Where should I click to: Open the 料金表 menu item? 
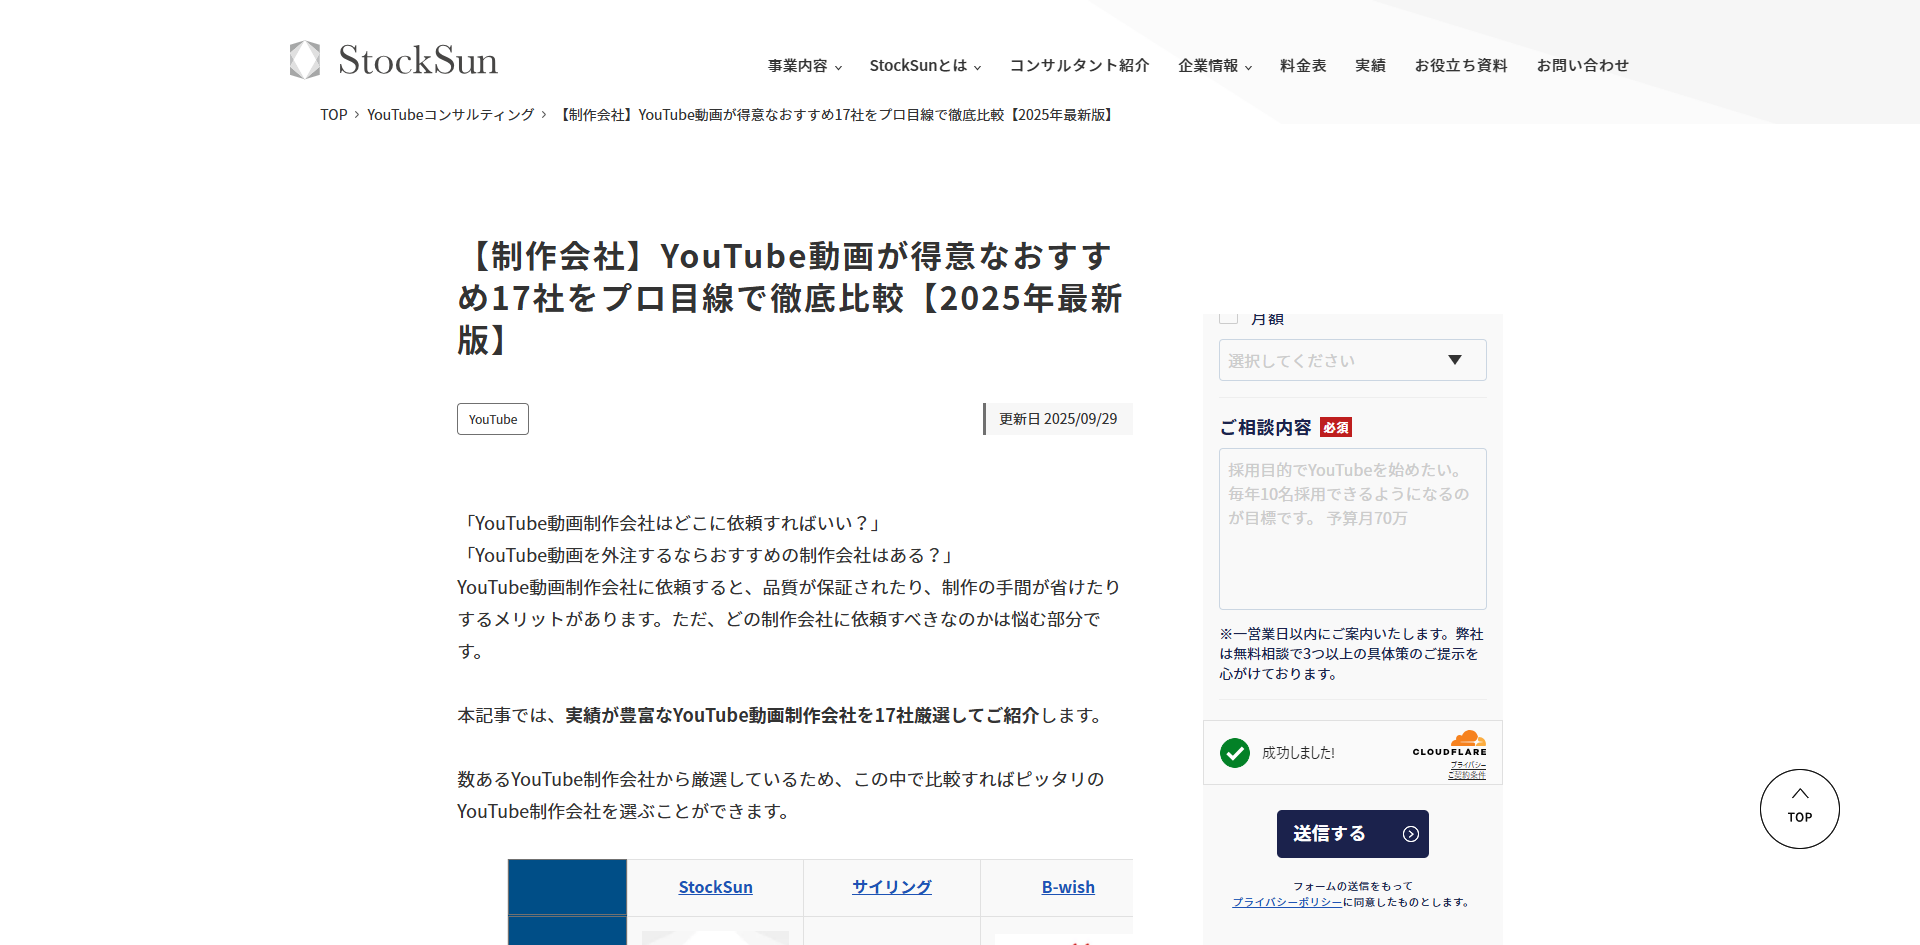(x=1302, y=66)
